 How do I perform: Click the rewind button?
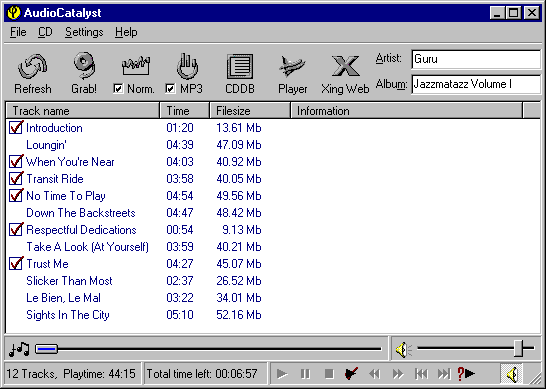(375, 374)
